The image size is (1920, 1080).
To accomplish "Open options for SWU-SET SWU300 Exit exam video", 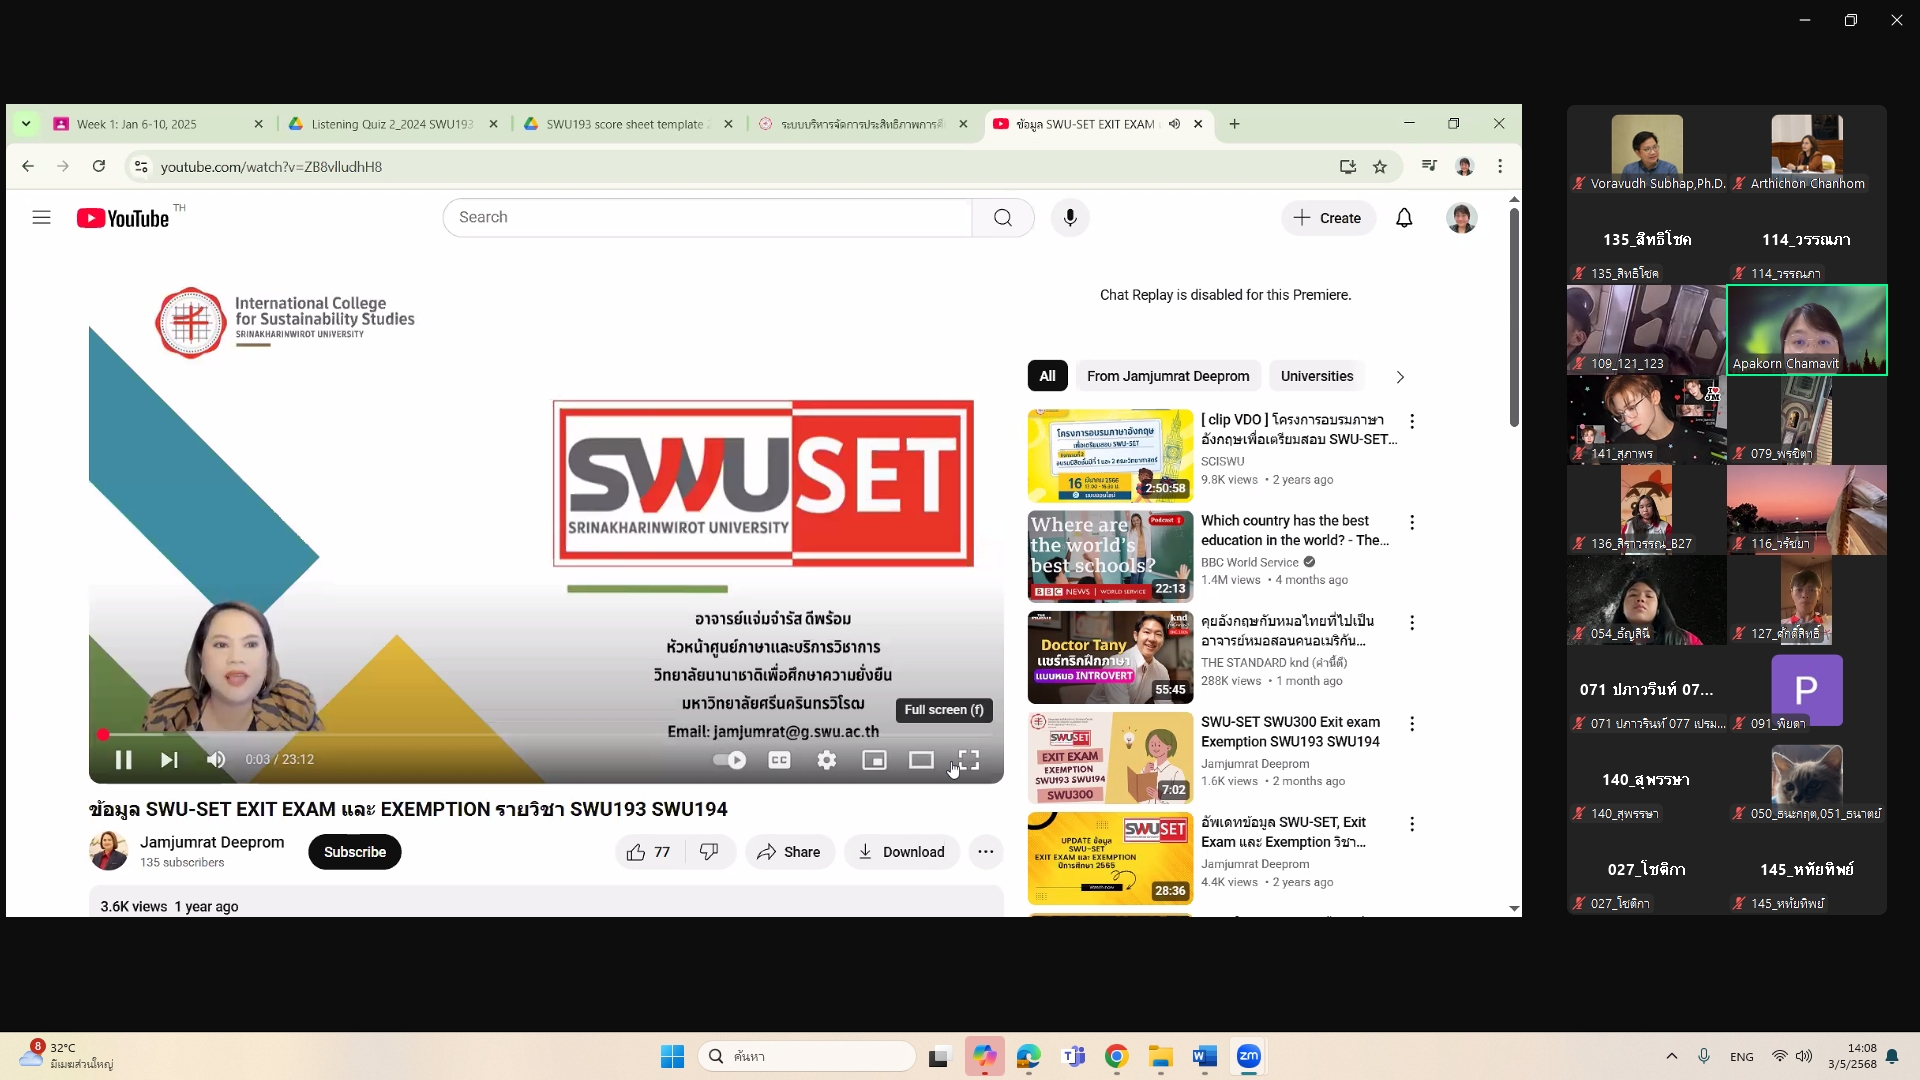I will pos(1412,724).
